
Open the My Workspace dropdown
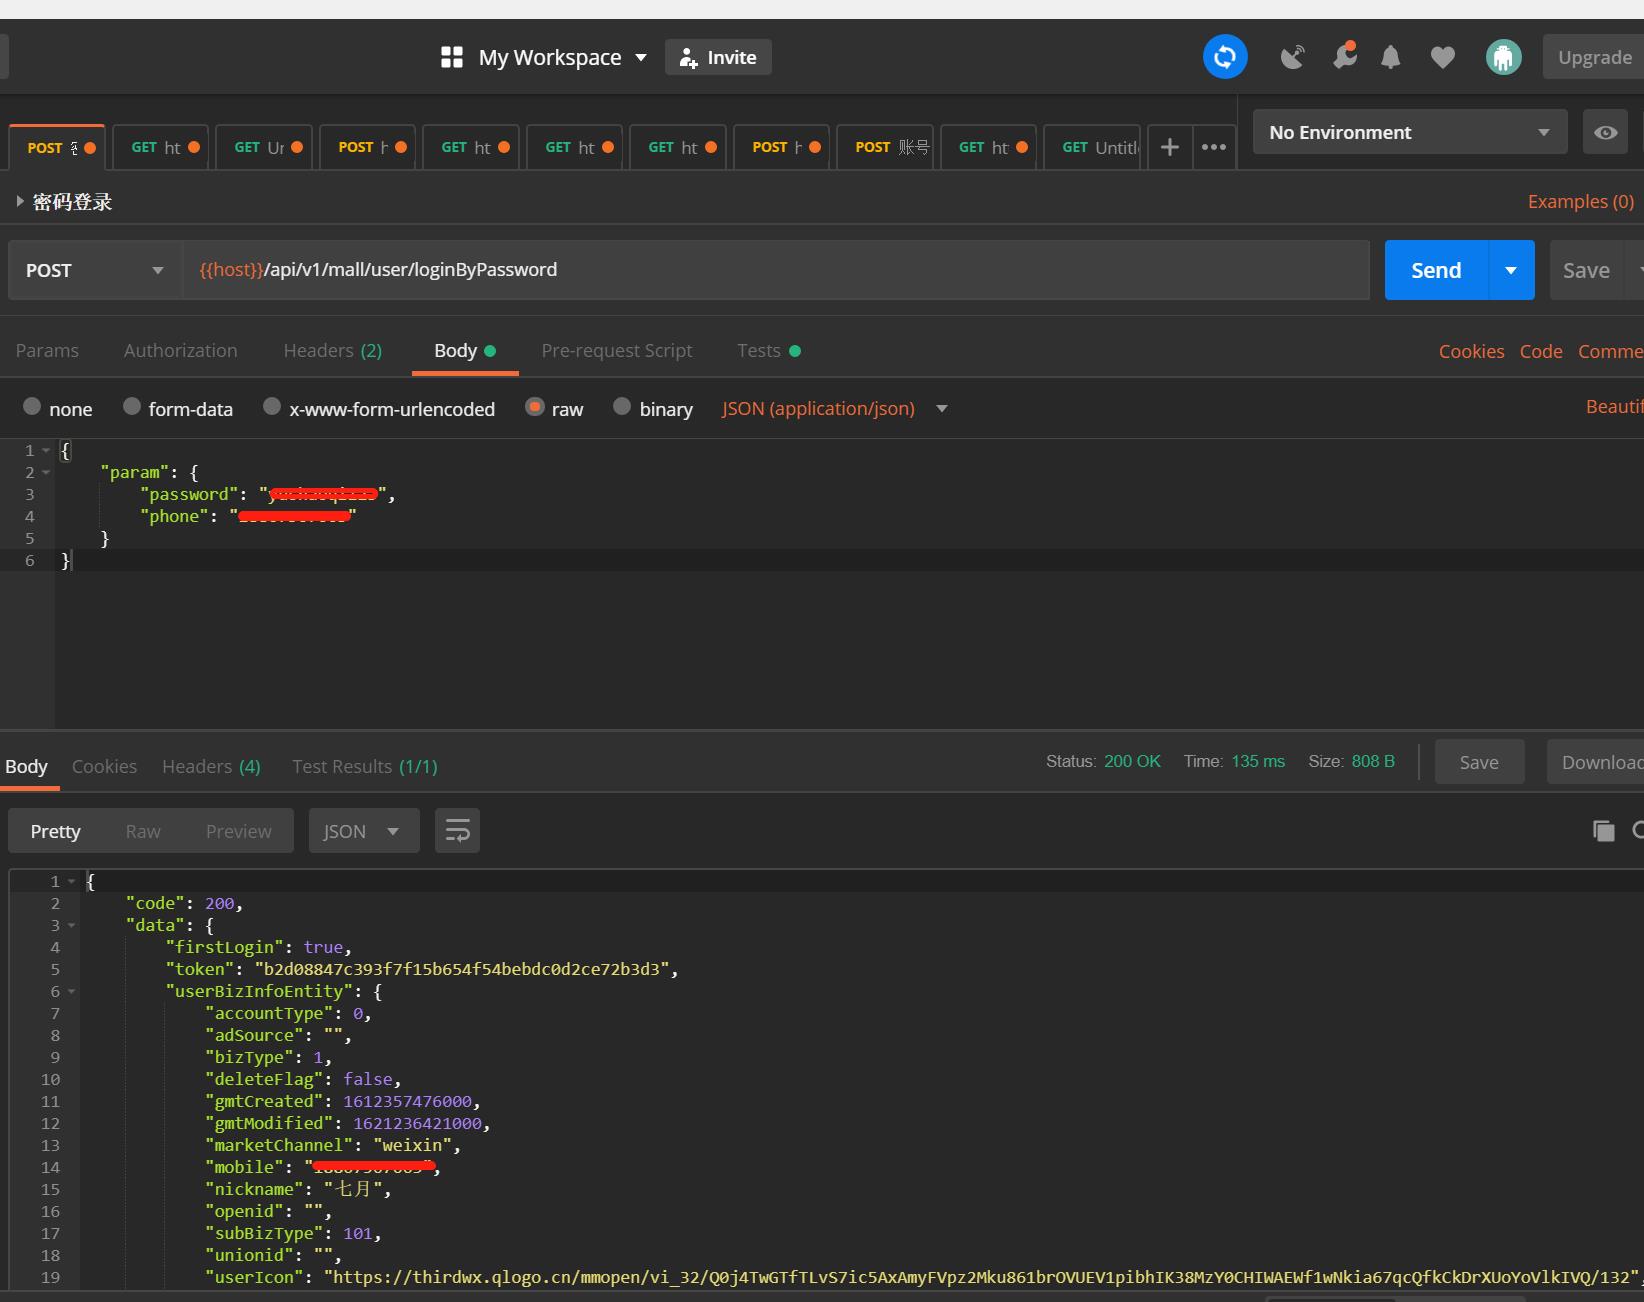point(563,57)
